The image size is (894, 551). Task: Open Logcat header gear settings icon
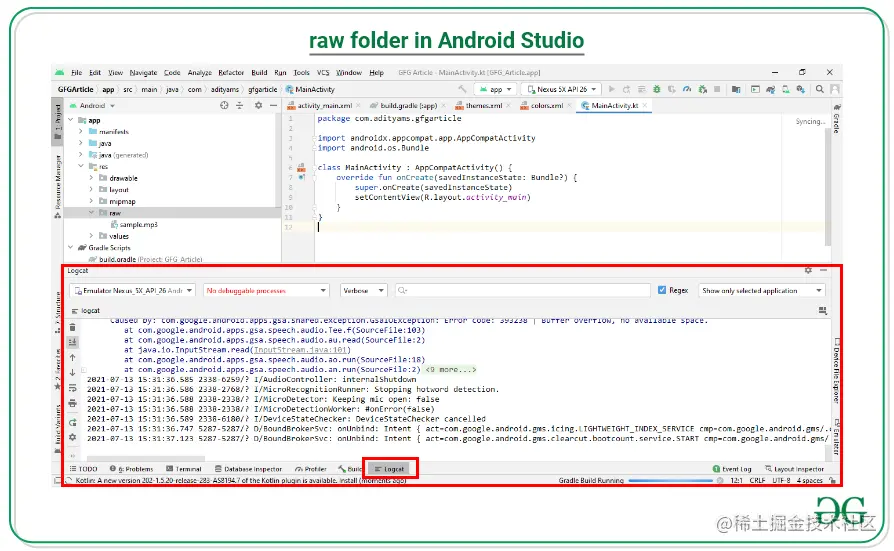click(808, 270)
